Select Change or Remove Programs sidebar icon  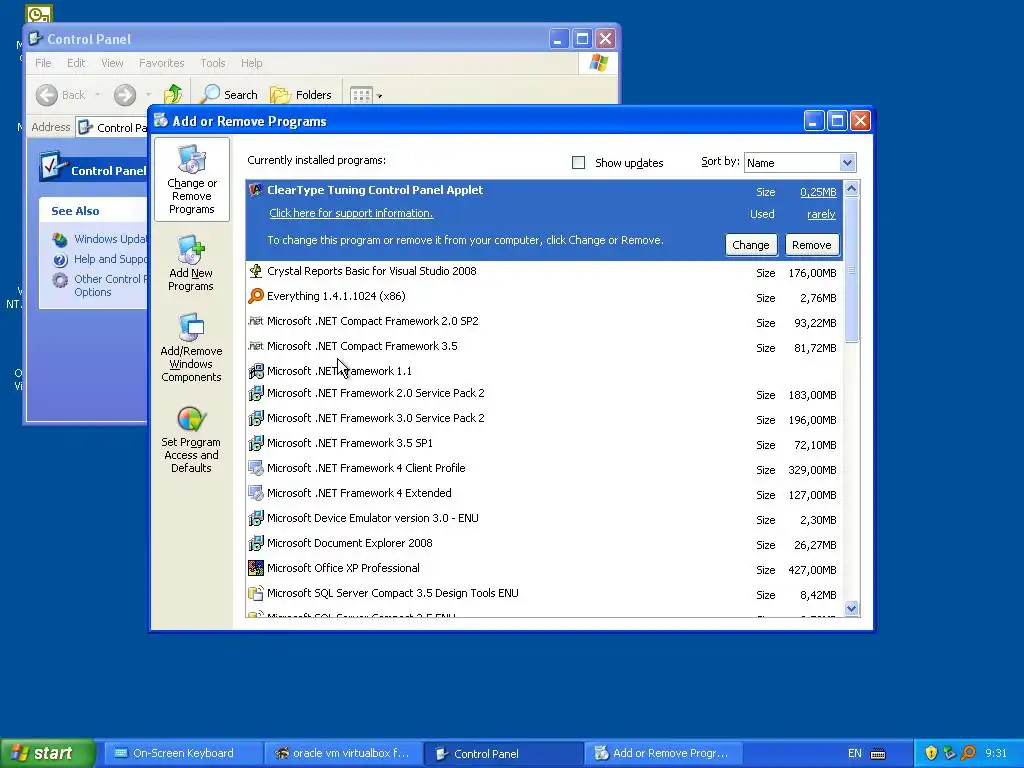[191, 160]
